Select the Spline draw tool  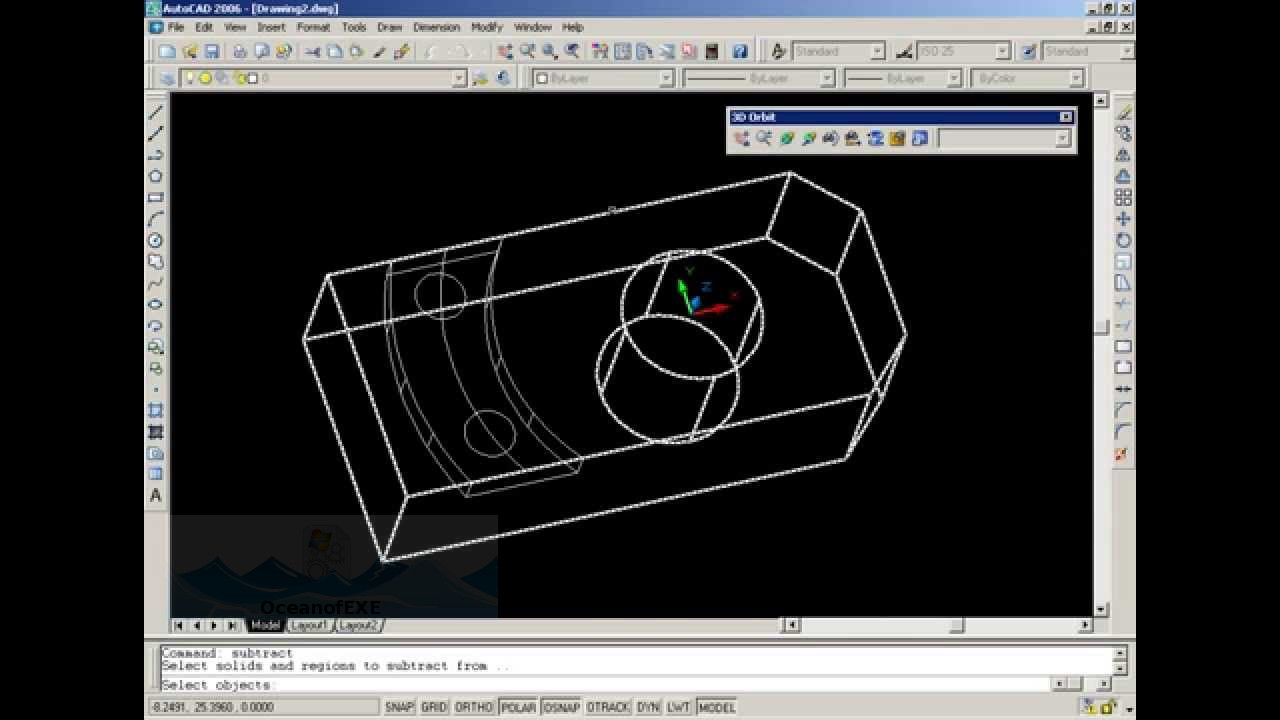tap(156, 283)
